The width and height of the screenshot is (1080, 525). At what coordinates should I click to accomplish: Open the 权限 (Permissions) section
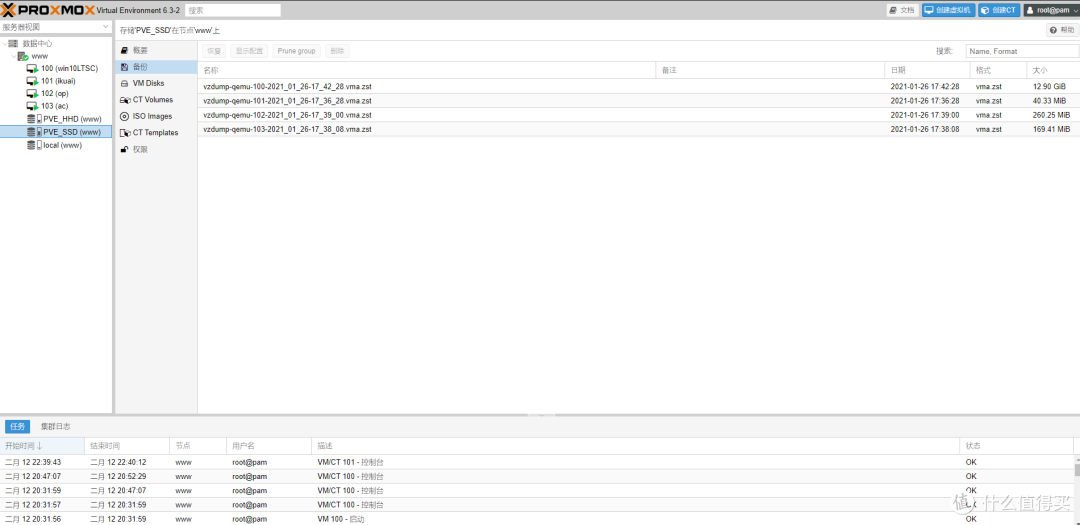coord(139,149)
